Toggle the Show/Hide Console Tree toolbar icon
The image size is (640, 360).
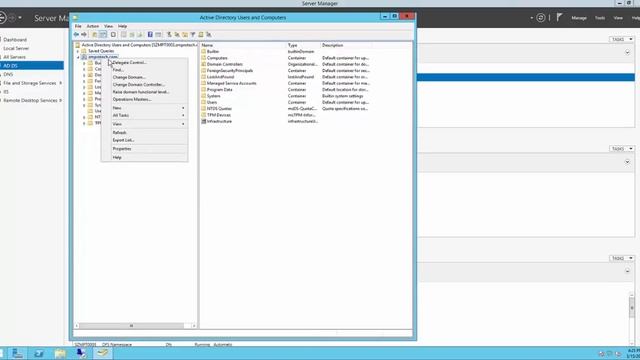pos(103,35)
